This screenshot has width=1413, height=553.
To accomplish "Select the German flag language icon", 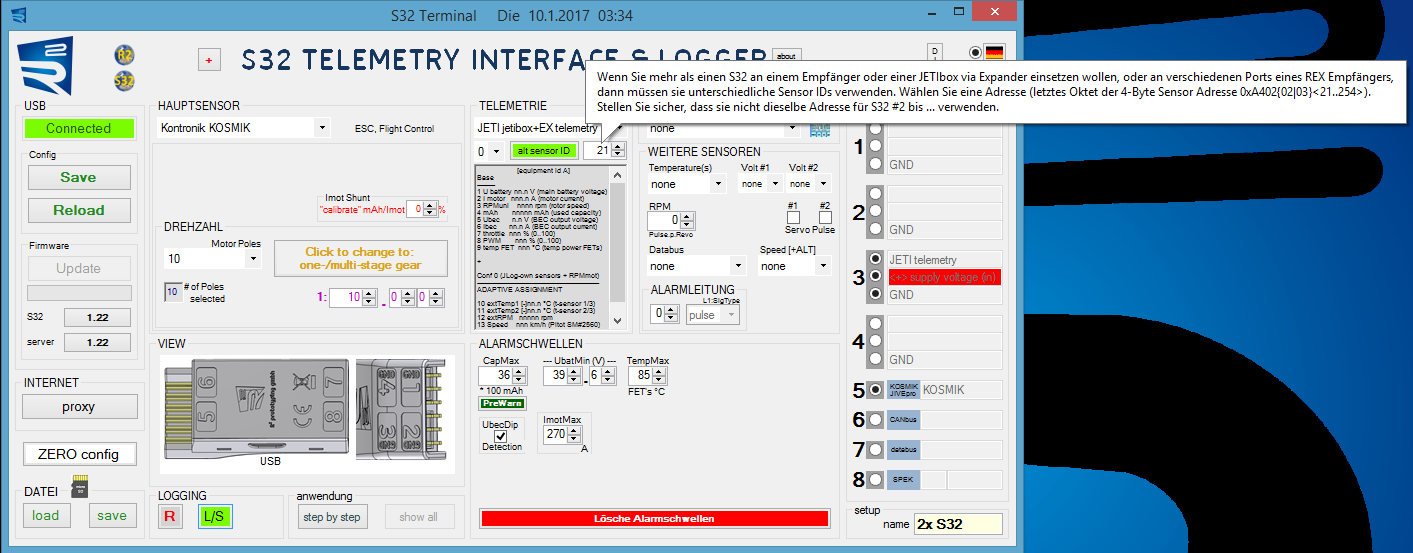I will [994, 53].
